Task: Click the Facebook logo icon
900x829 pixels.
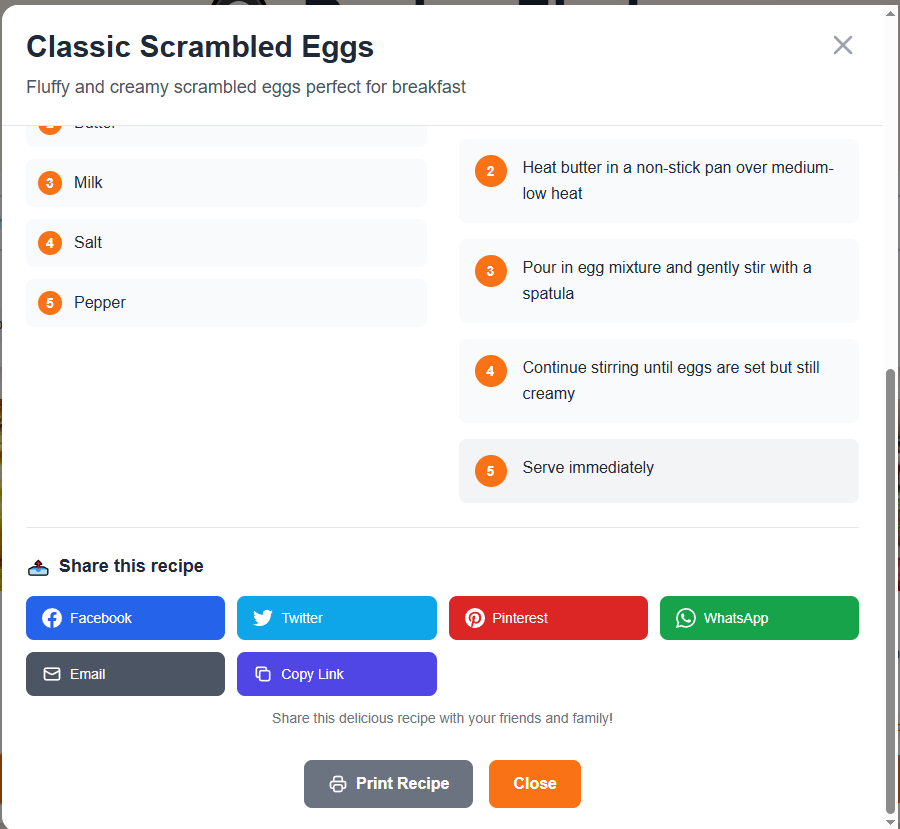Action: click(x=52, y=618)
